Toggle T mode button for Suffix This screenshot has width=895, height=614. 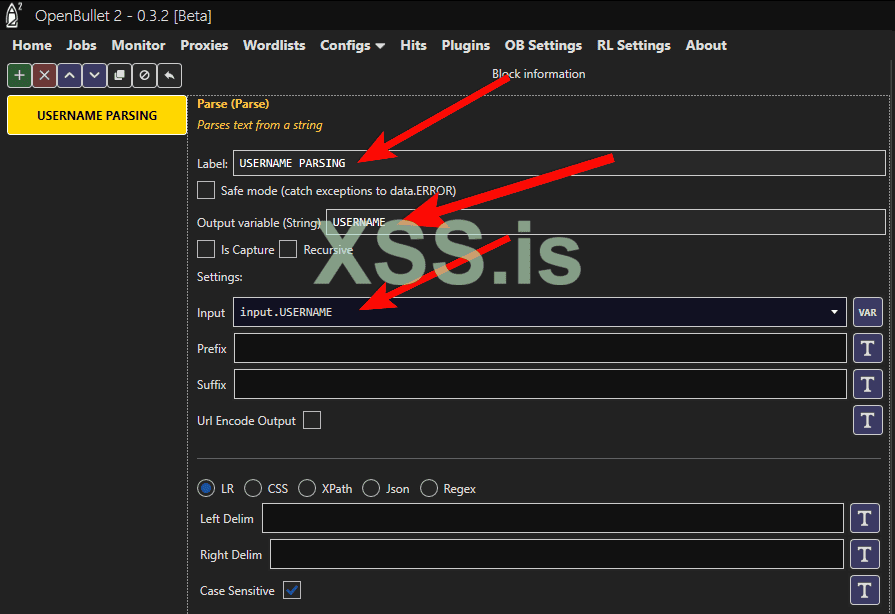click(868, 384)
